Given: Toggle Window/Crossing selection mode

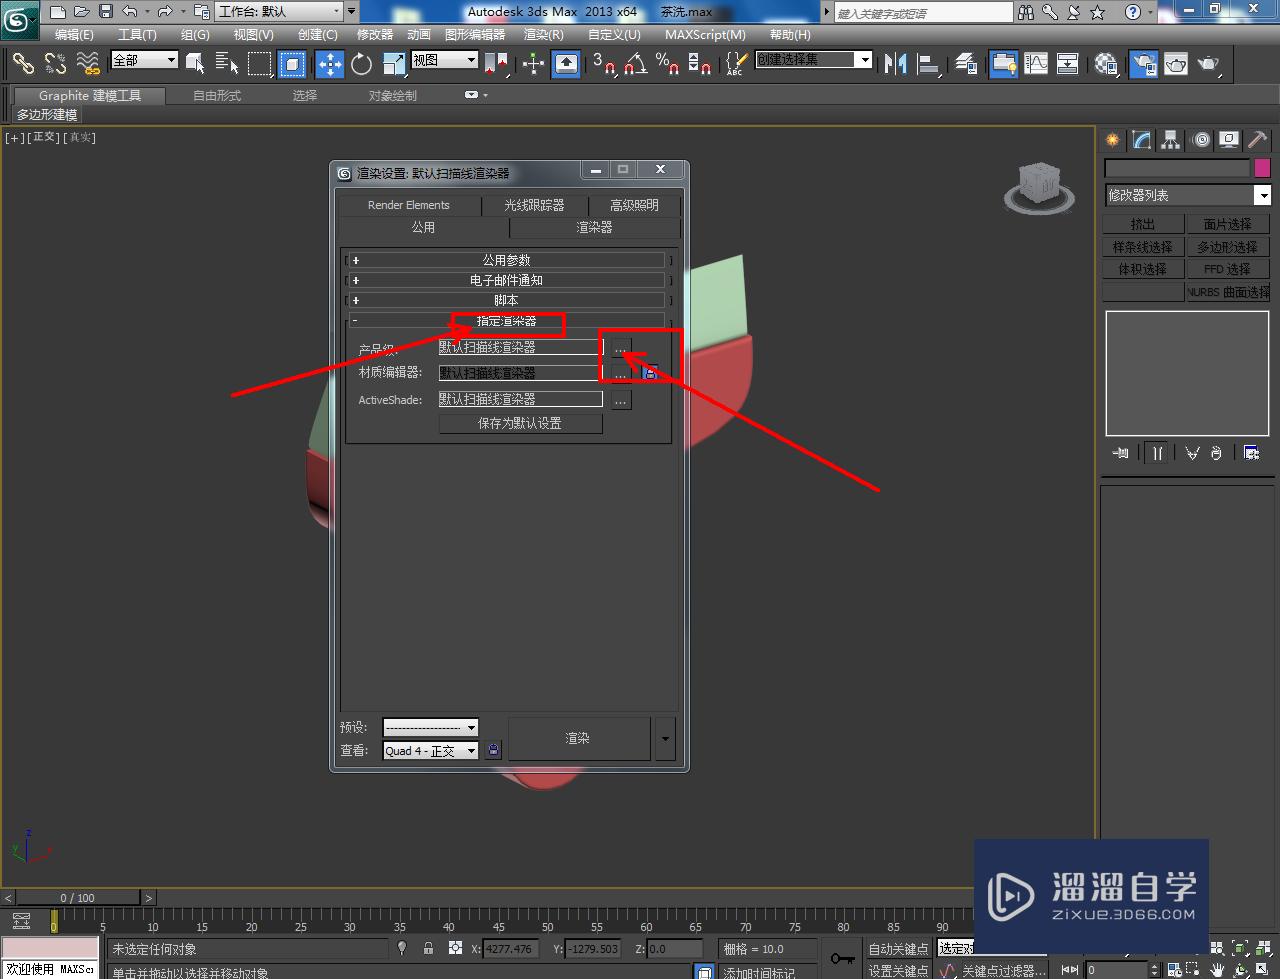Looking at the screenshot, I should pyautogui.click(x=292, y=64).
